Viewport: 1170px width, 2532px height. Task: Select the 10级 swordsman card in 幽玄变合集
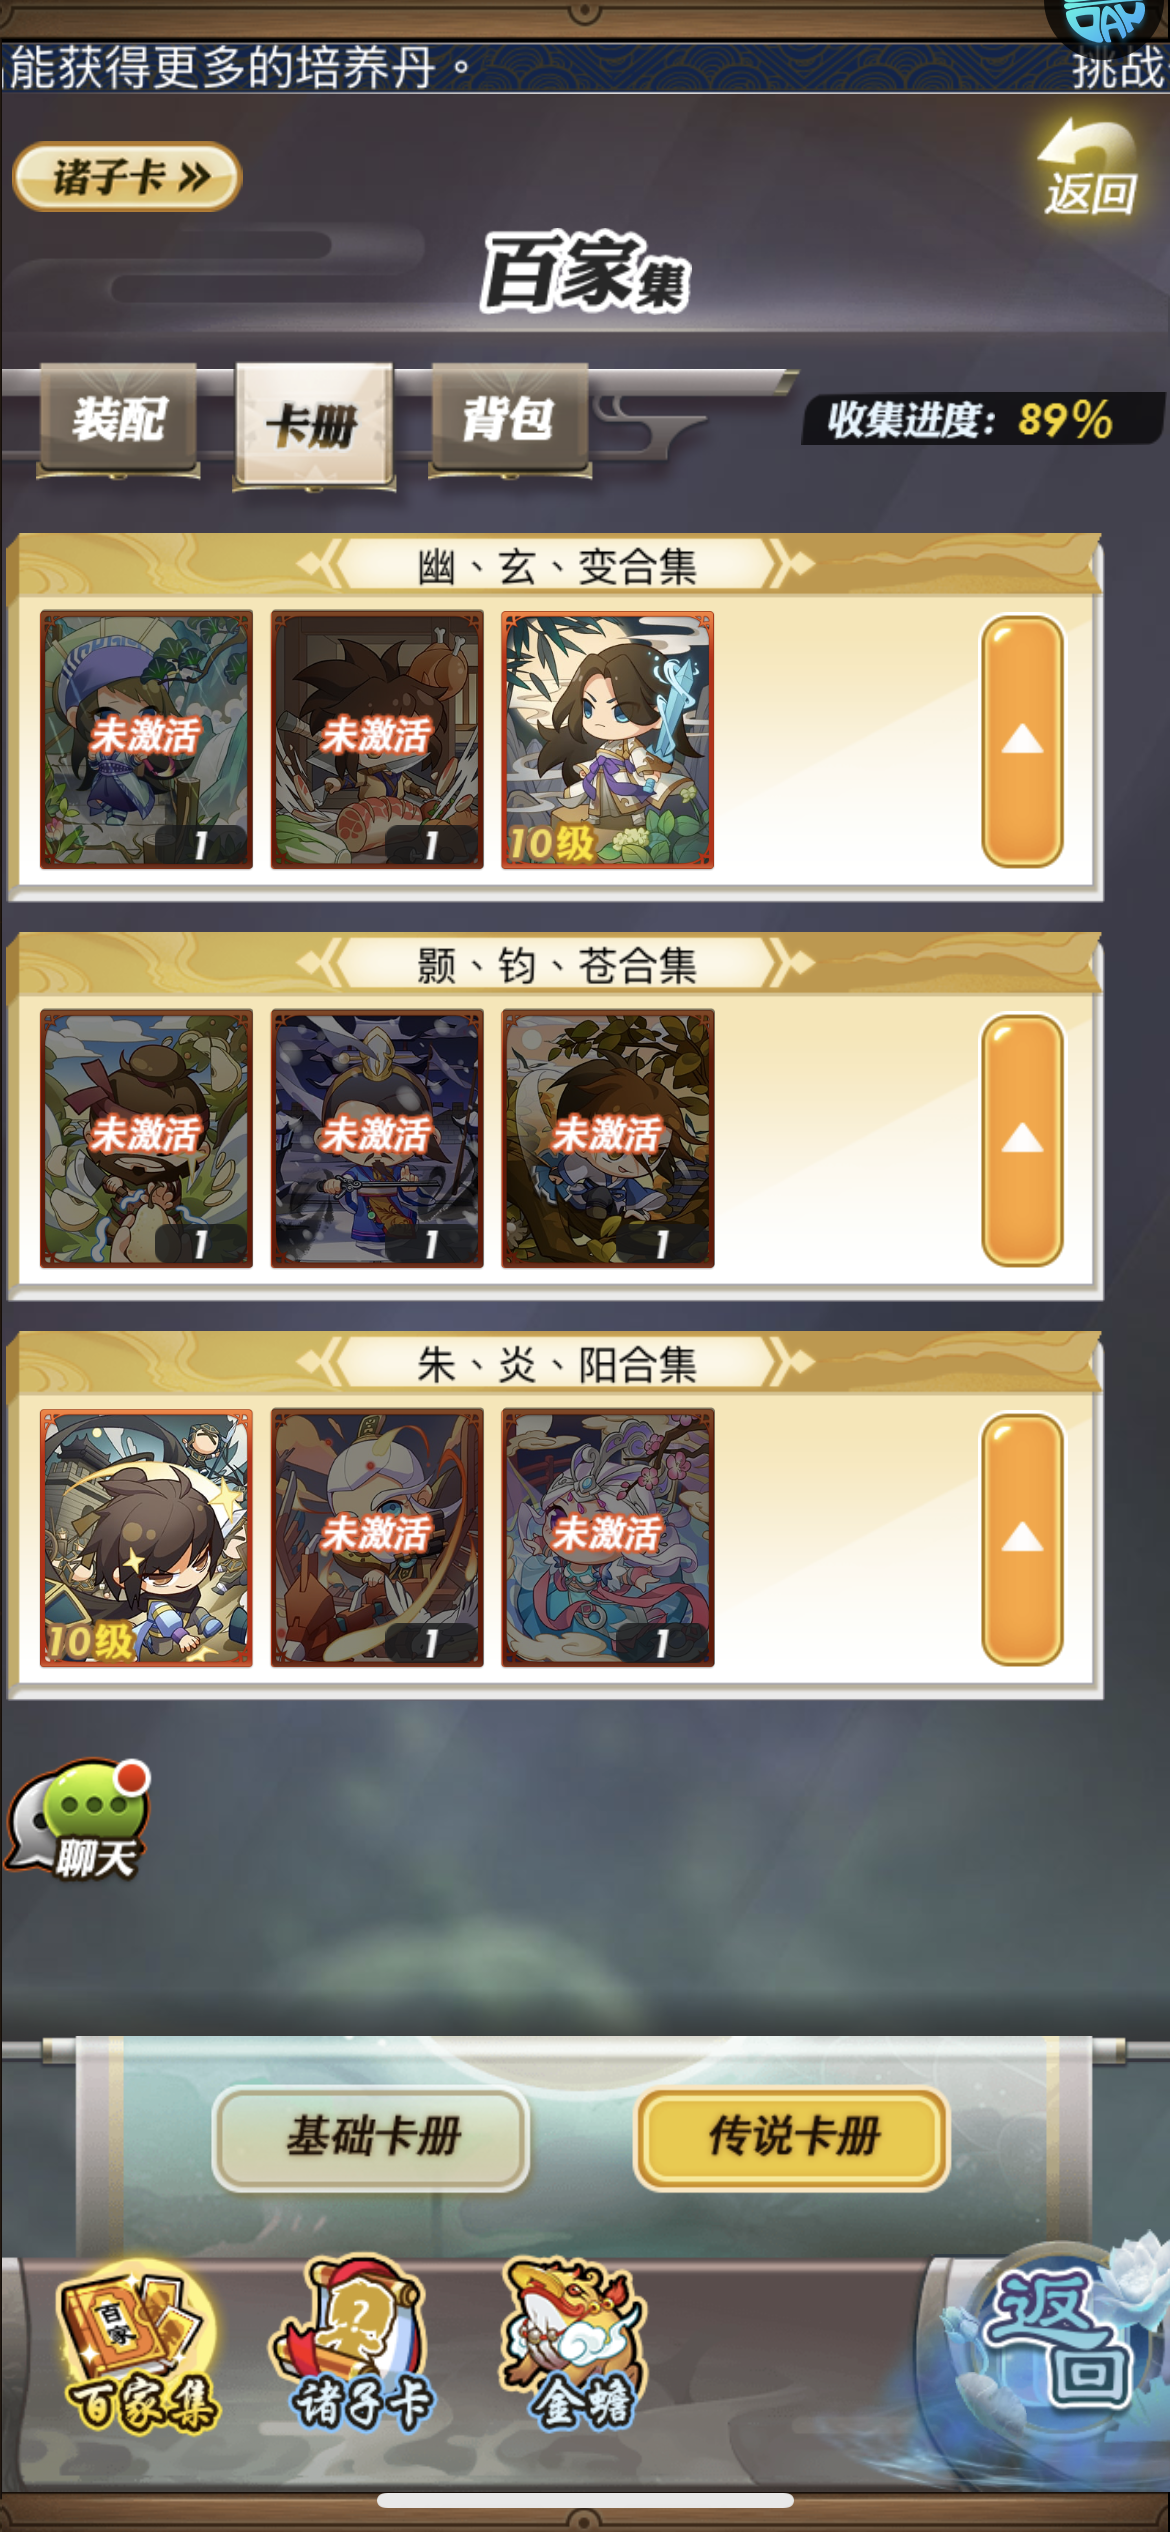(x=607, y=740)
